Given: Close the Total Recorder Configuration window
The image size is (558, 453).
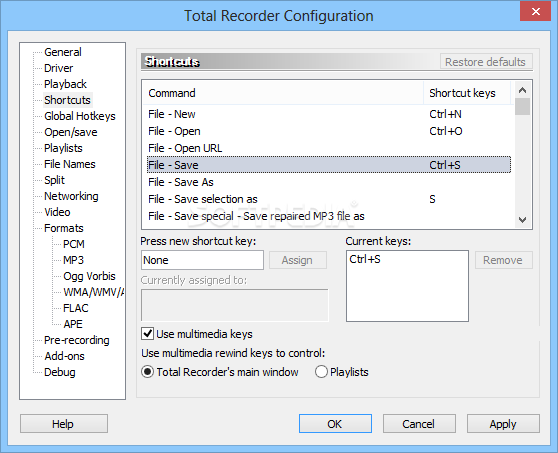Looking at the screenshot, I should 535,11.
